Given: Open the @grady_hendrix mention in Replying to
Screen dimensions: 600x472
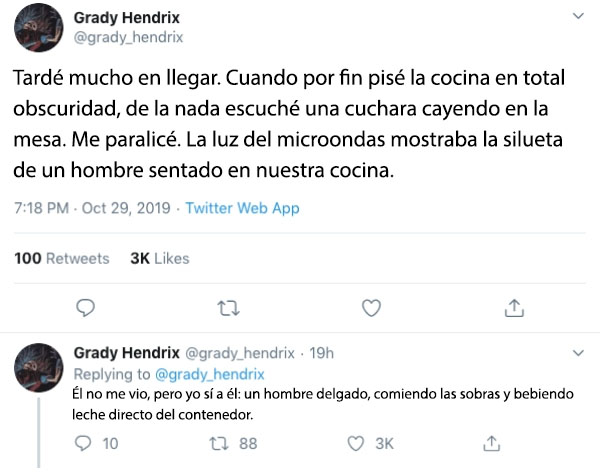Looking at the screenshot, I should click(x=210, y=374).
